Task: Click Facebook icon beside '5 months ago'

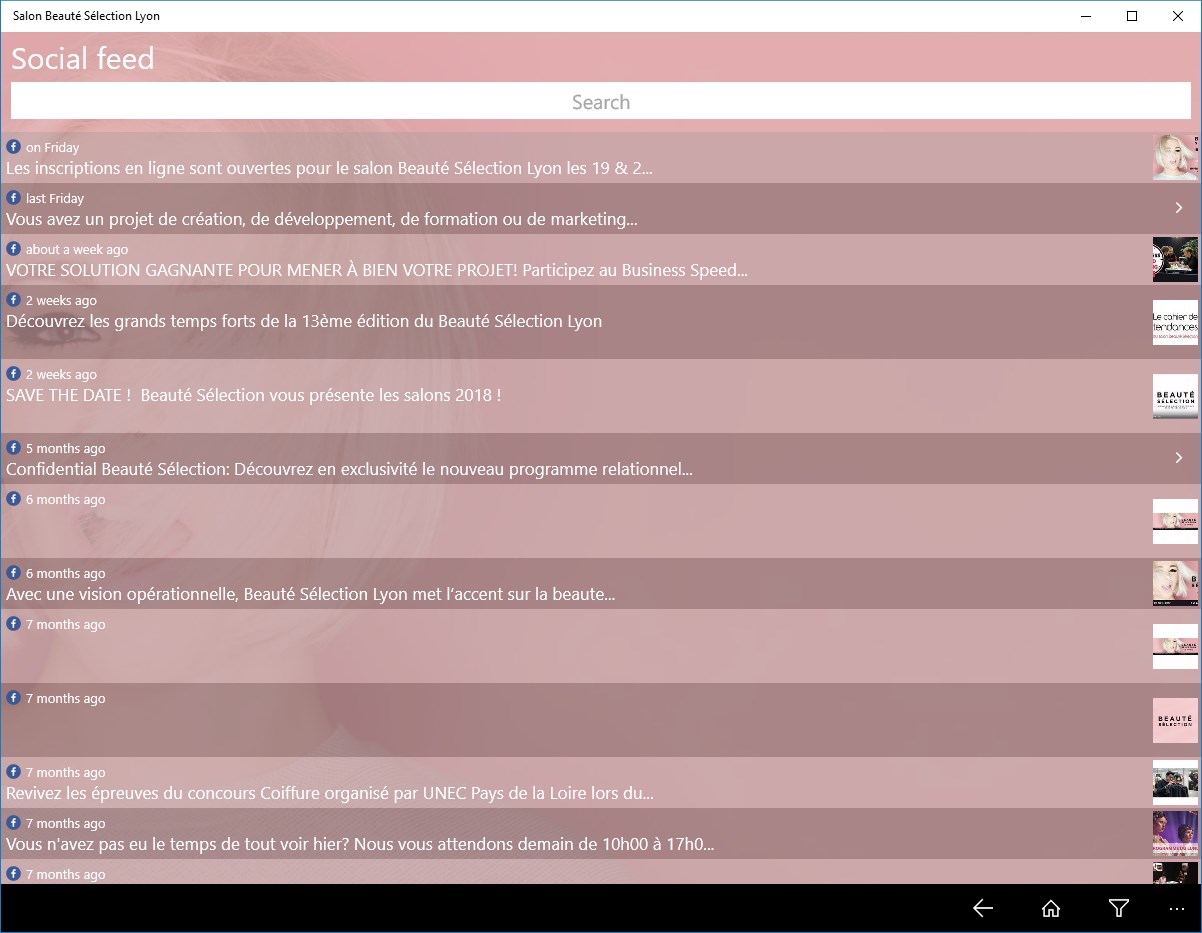Action: point(14,448)
